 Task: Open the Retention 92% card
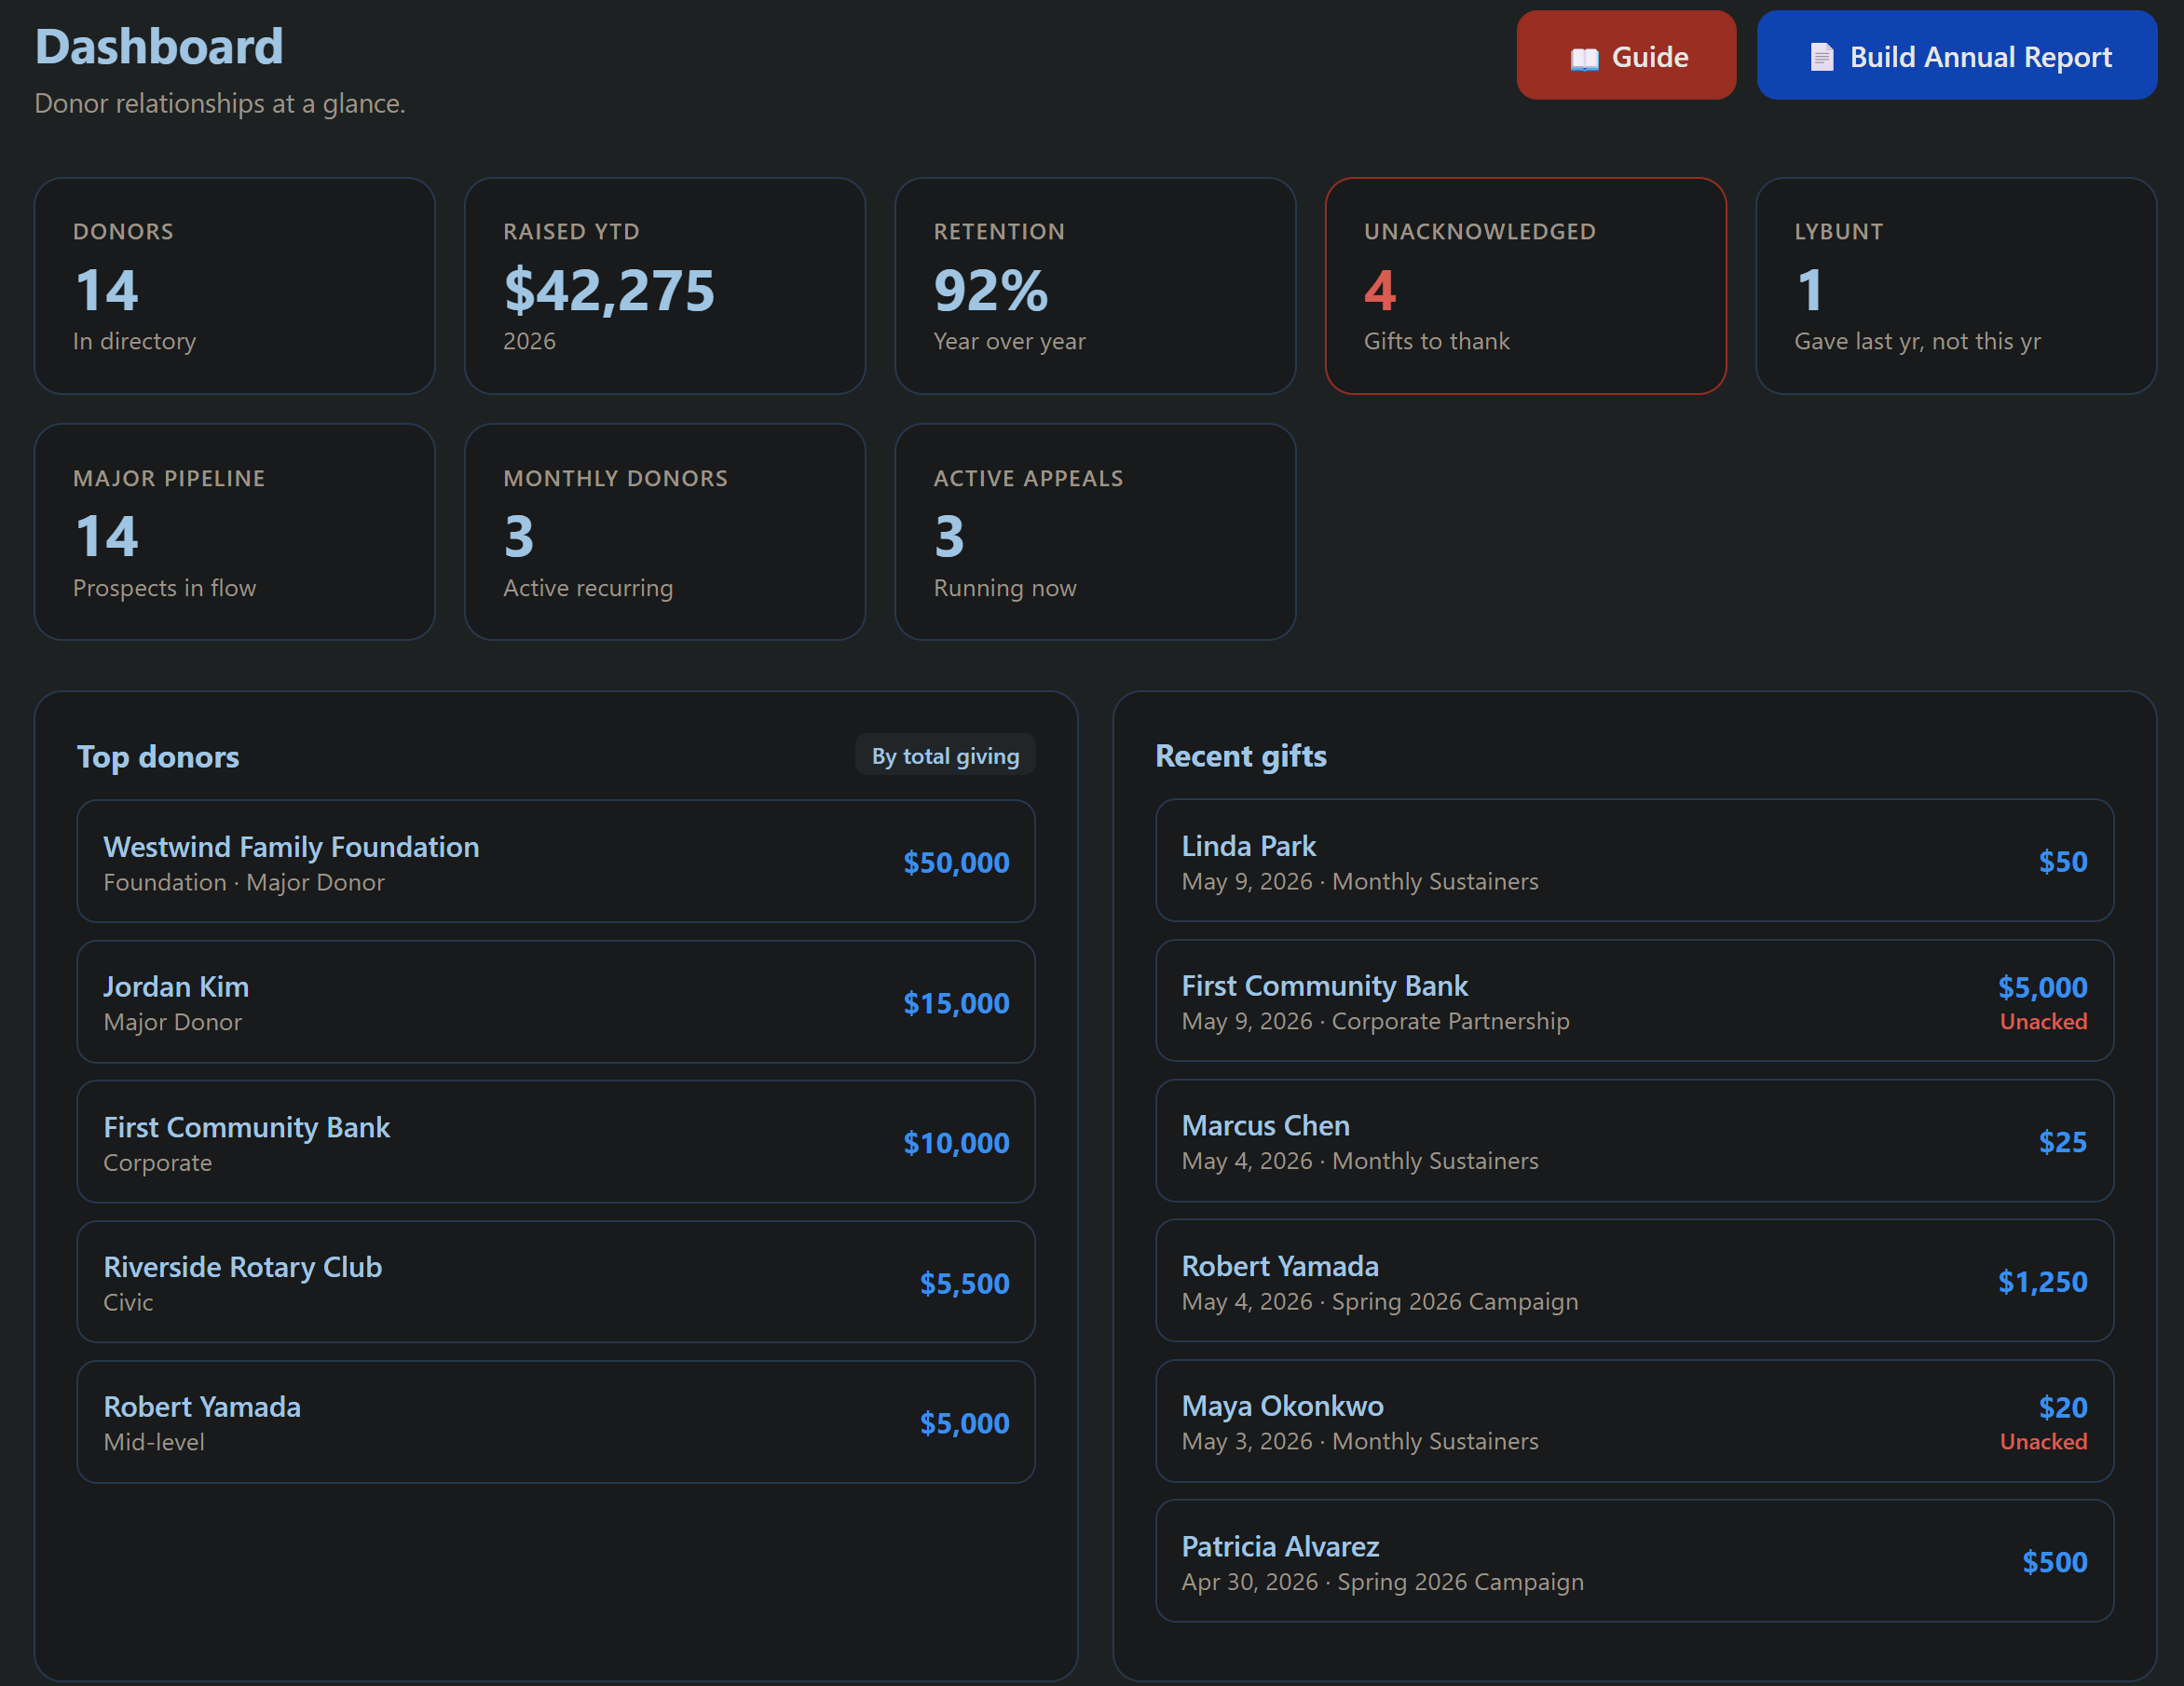point(1095,286)
